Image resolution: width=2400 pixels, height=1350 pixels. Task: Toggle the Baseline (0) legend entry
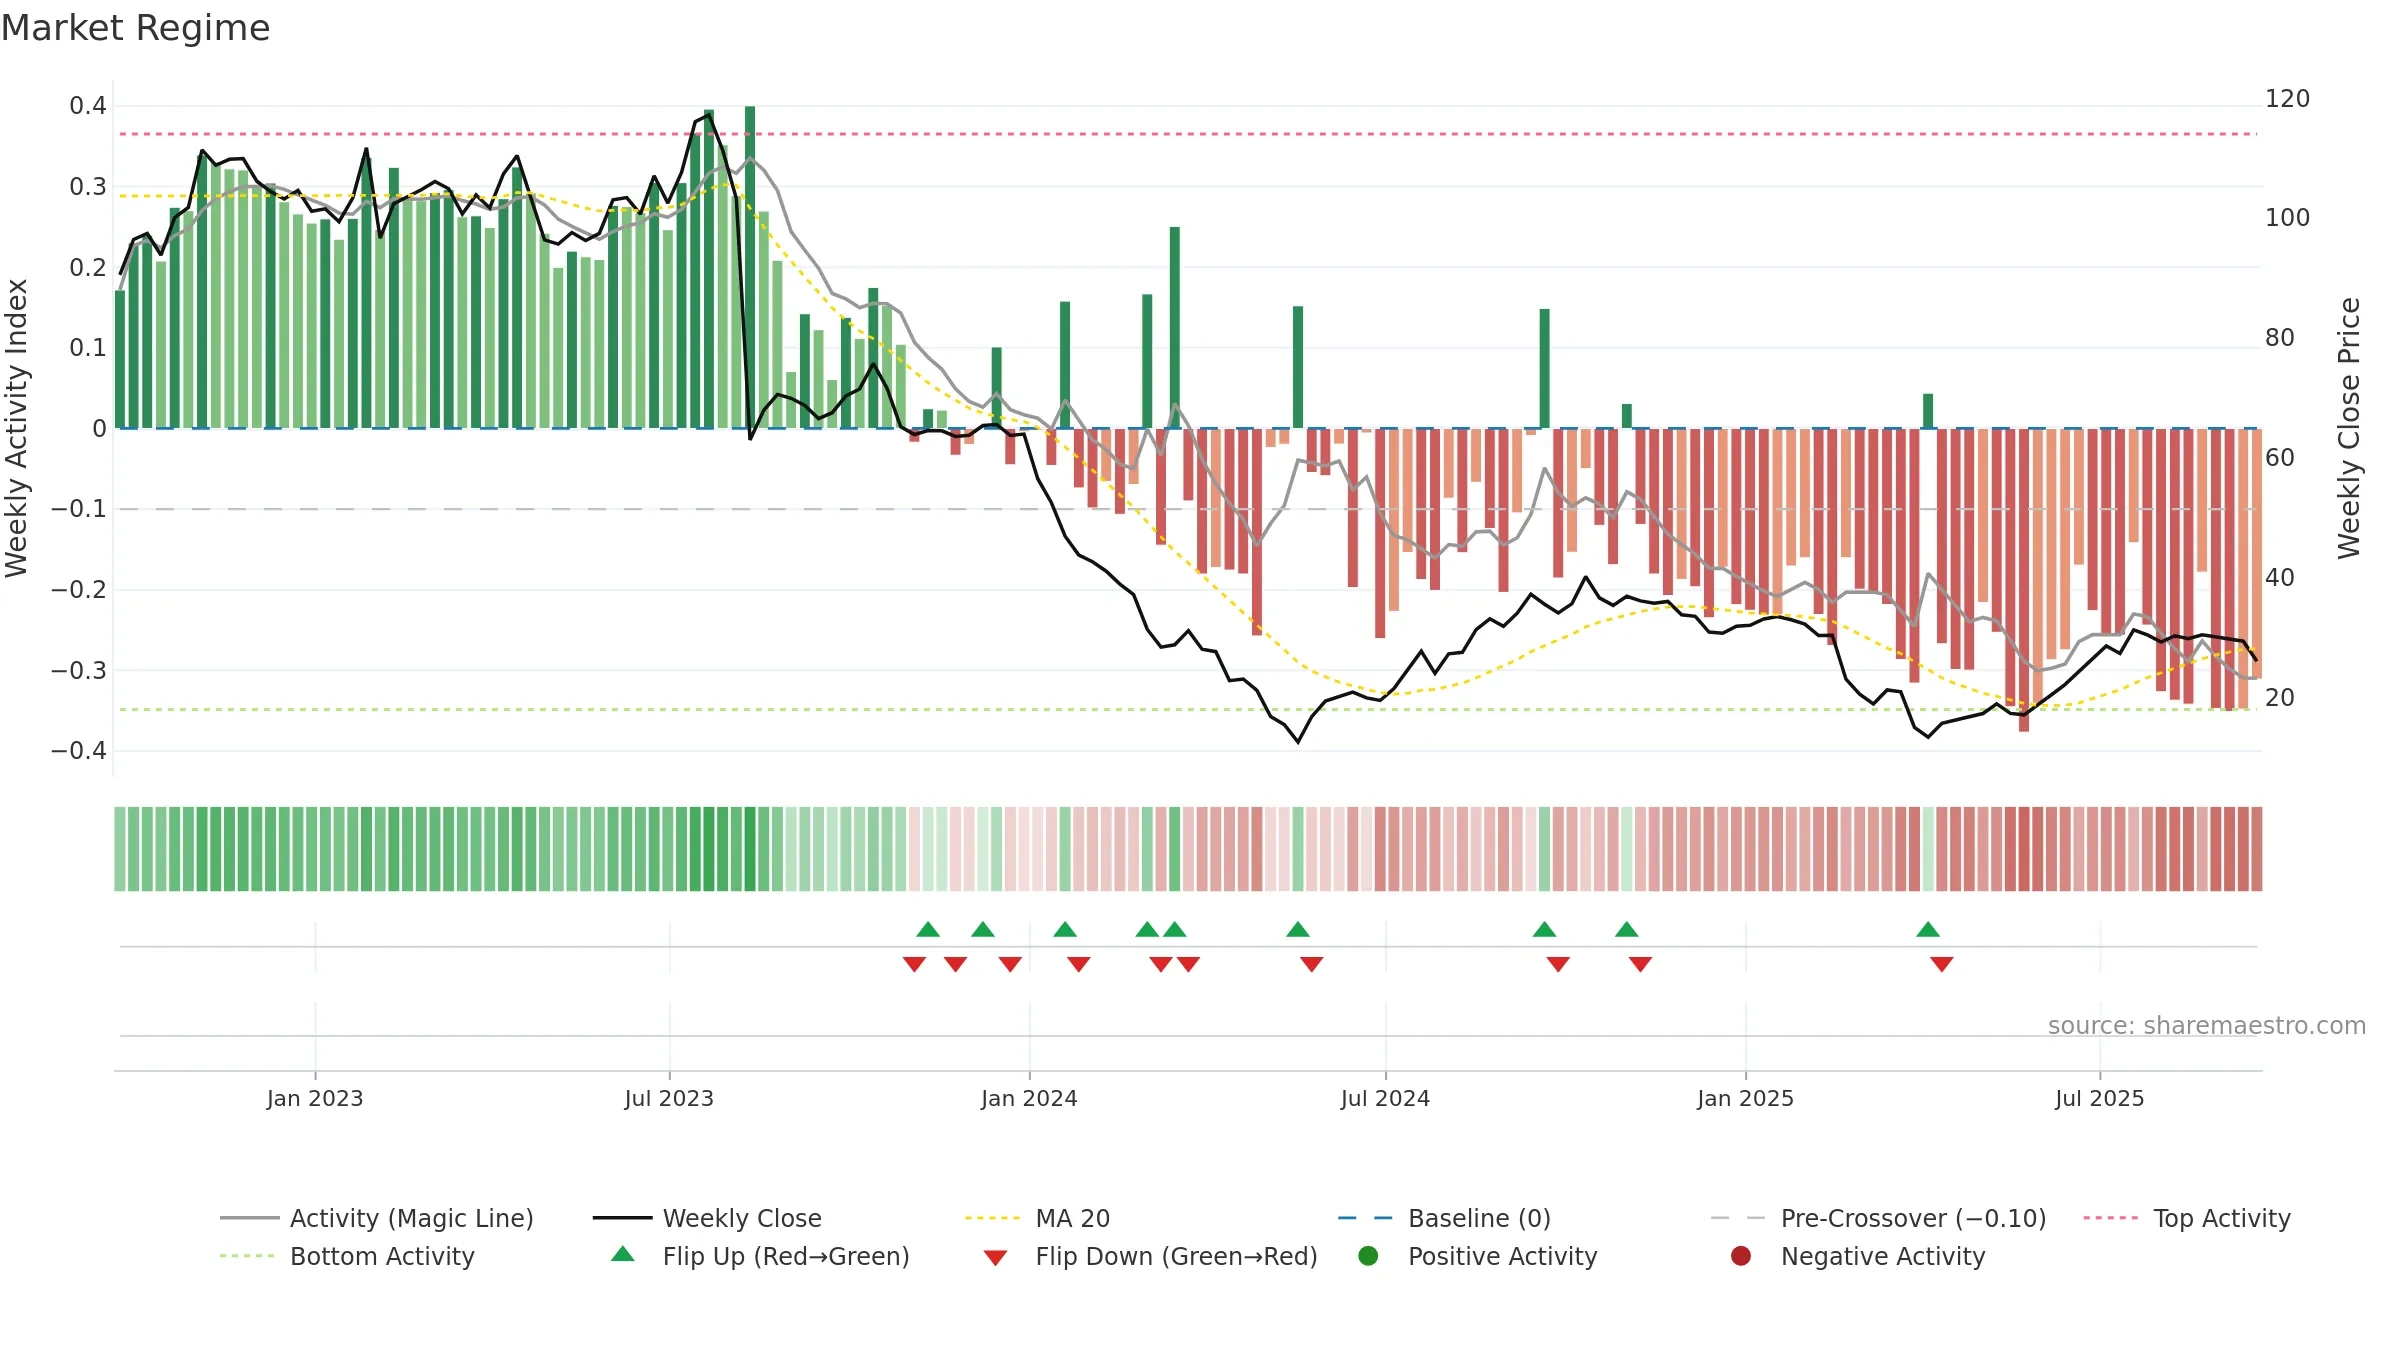pos(1444,1218)
